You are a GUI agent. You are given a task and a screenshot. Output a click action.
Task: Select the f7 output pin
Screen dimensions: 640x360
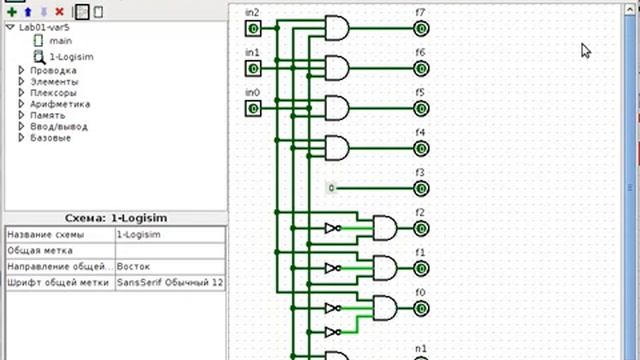[x=421, y=29]
